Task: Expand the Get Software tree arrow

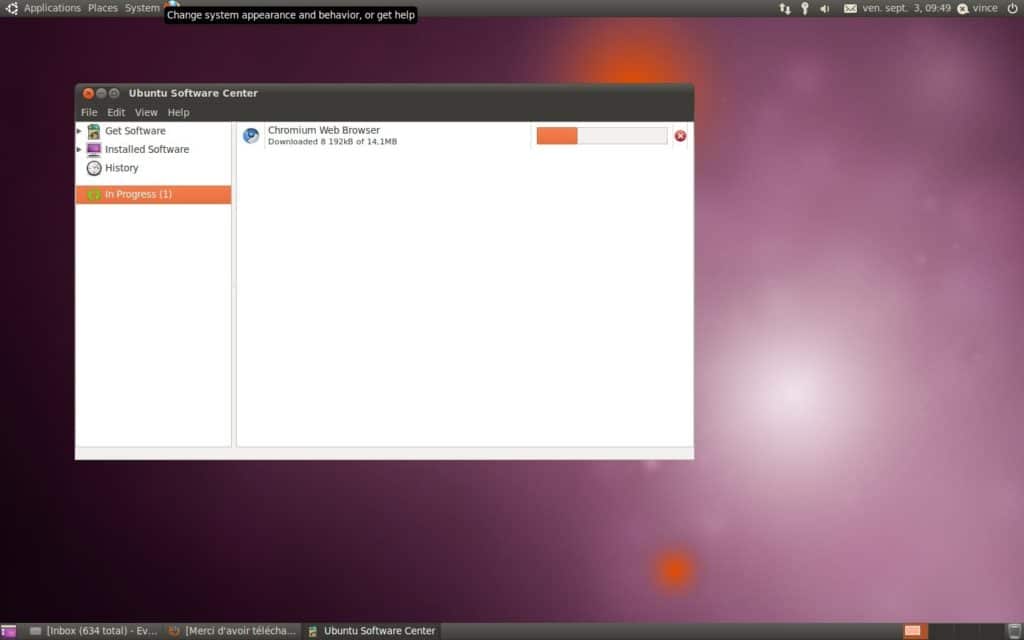Action: coord(80,131)
